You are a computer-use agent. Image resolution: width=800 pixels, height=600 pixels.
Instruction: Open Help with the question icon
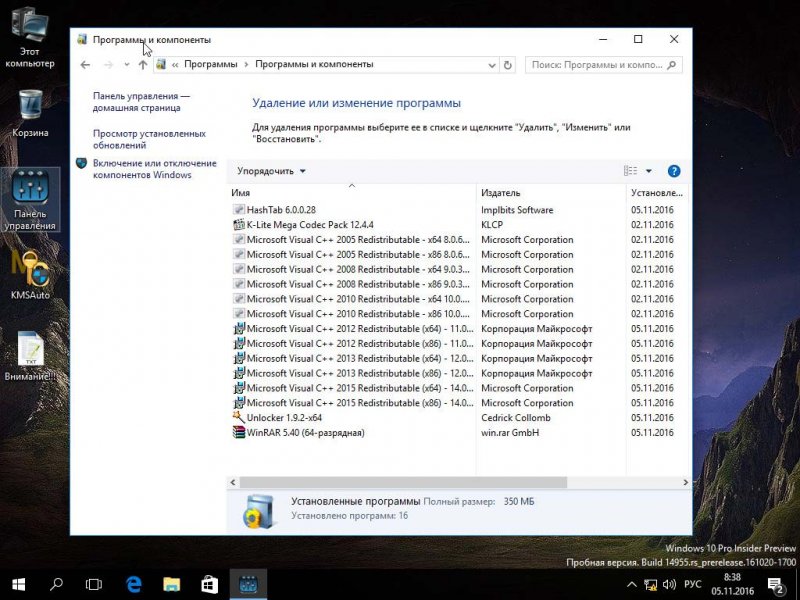674,171
